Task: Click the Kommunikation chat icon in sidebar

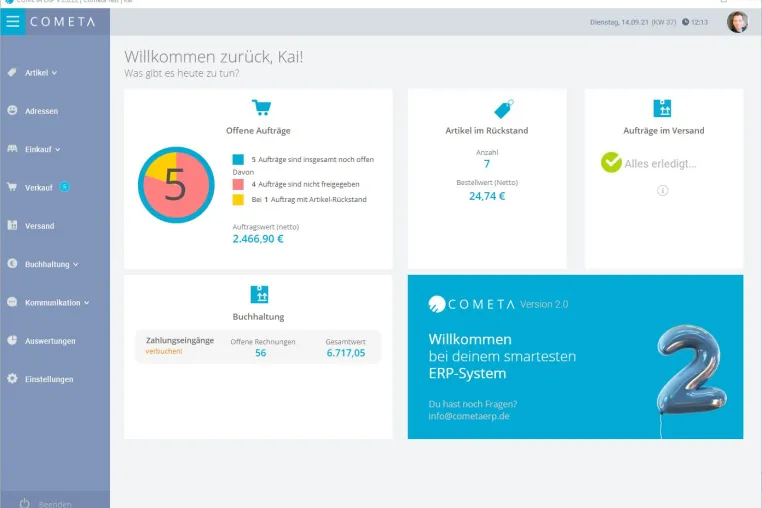Action: pos(12,302)
